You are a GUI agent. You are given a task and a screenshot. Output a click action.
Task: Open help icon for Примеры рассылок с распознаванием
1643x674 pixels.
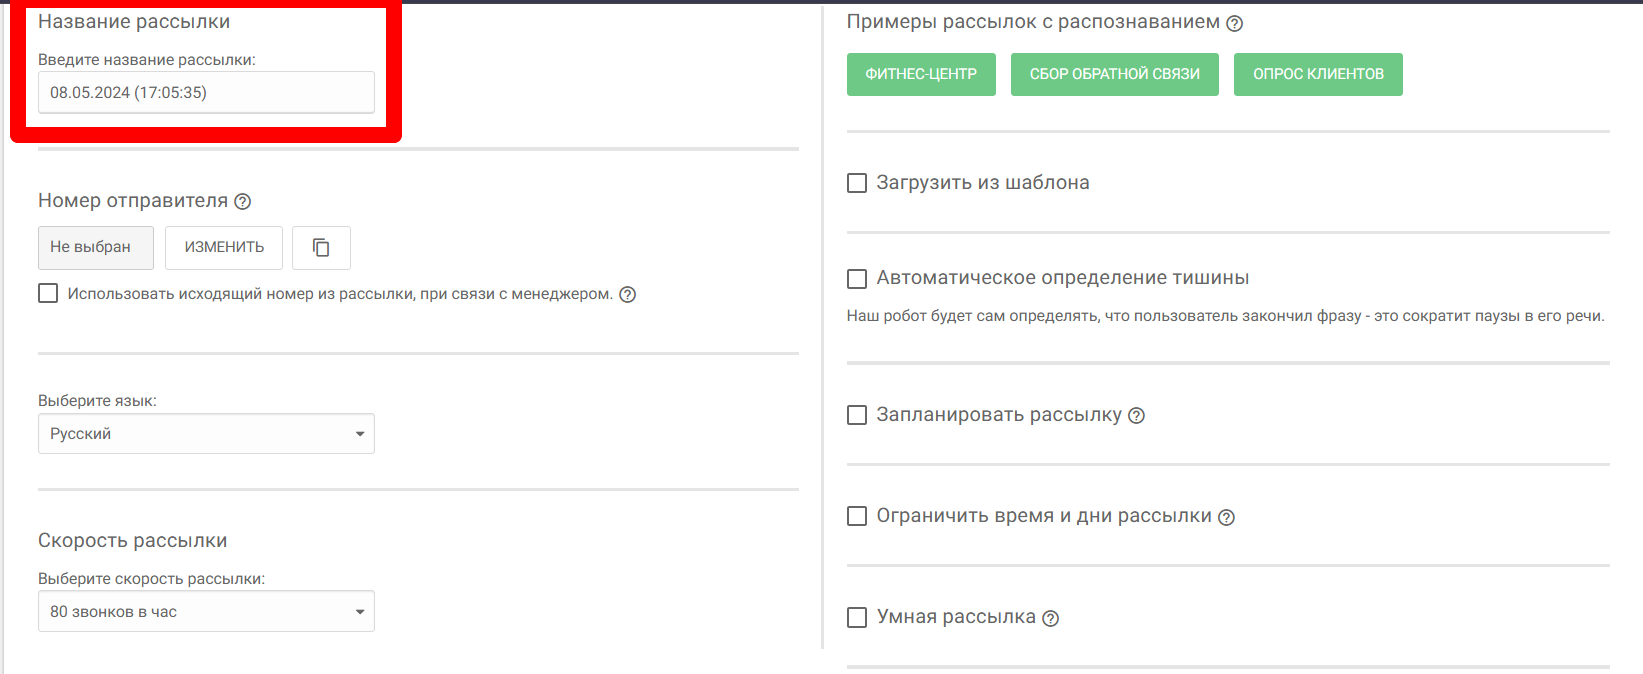click(x=1234, y=23)
